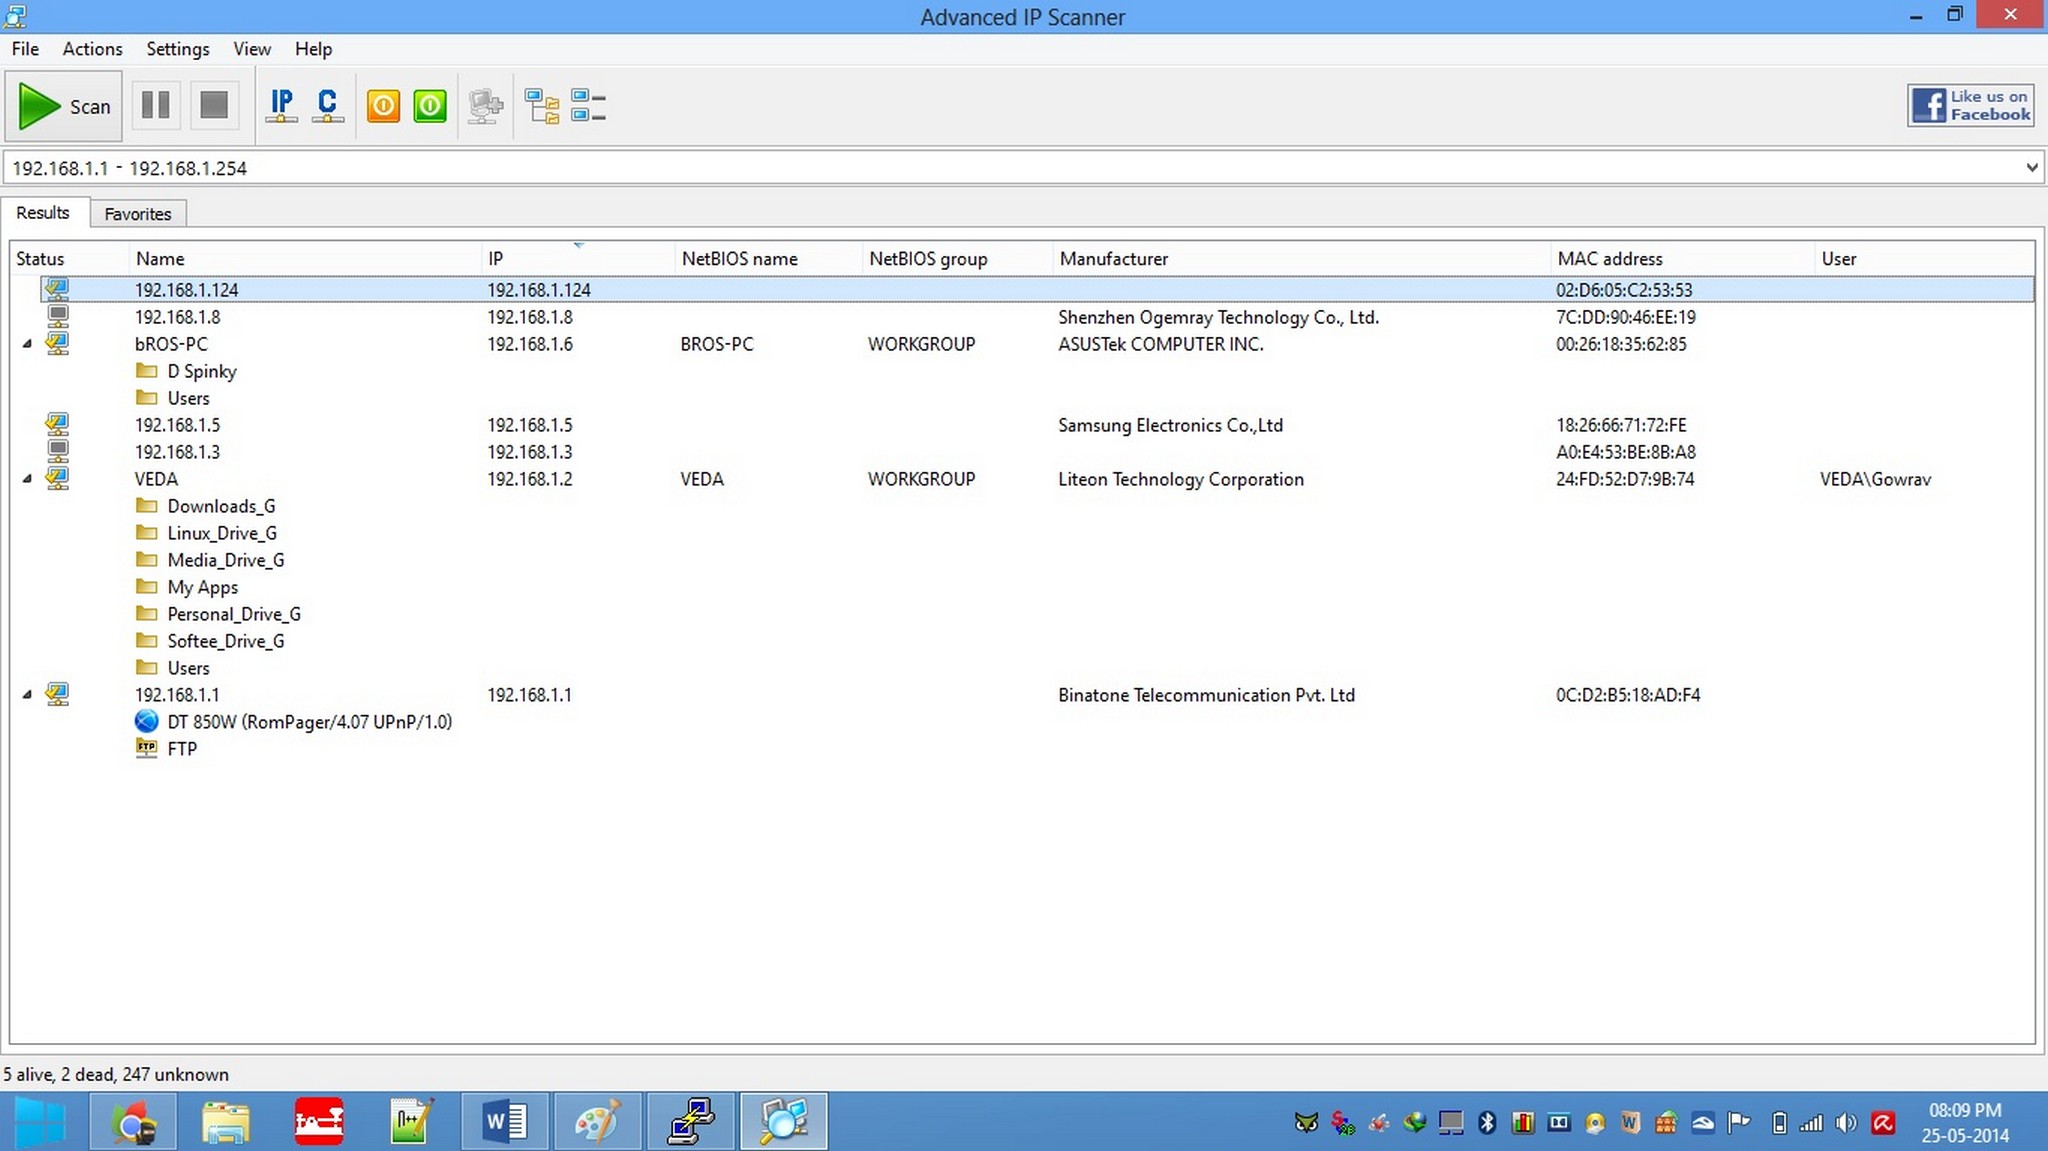The width and height of the screenshot is (2048, 1151).
Task: Click the Scan button to start scanning
Action: click(x=66, y=106)
